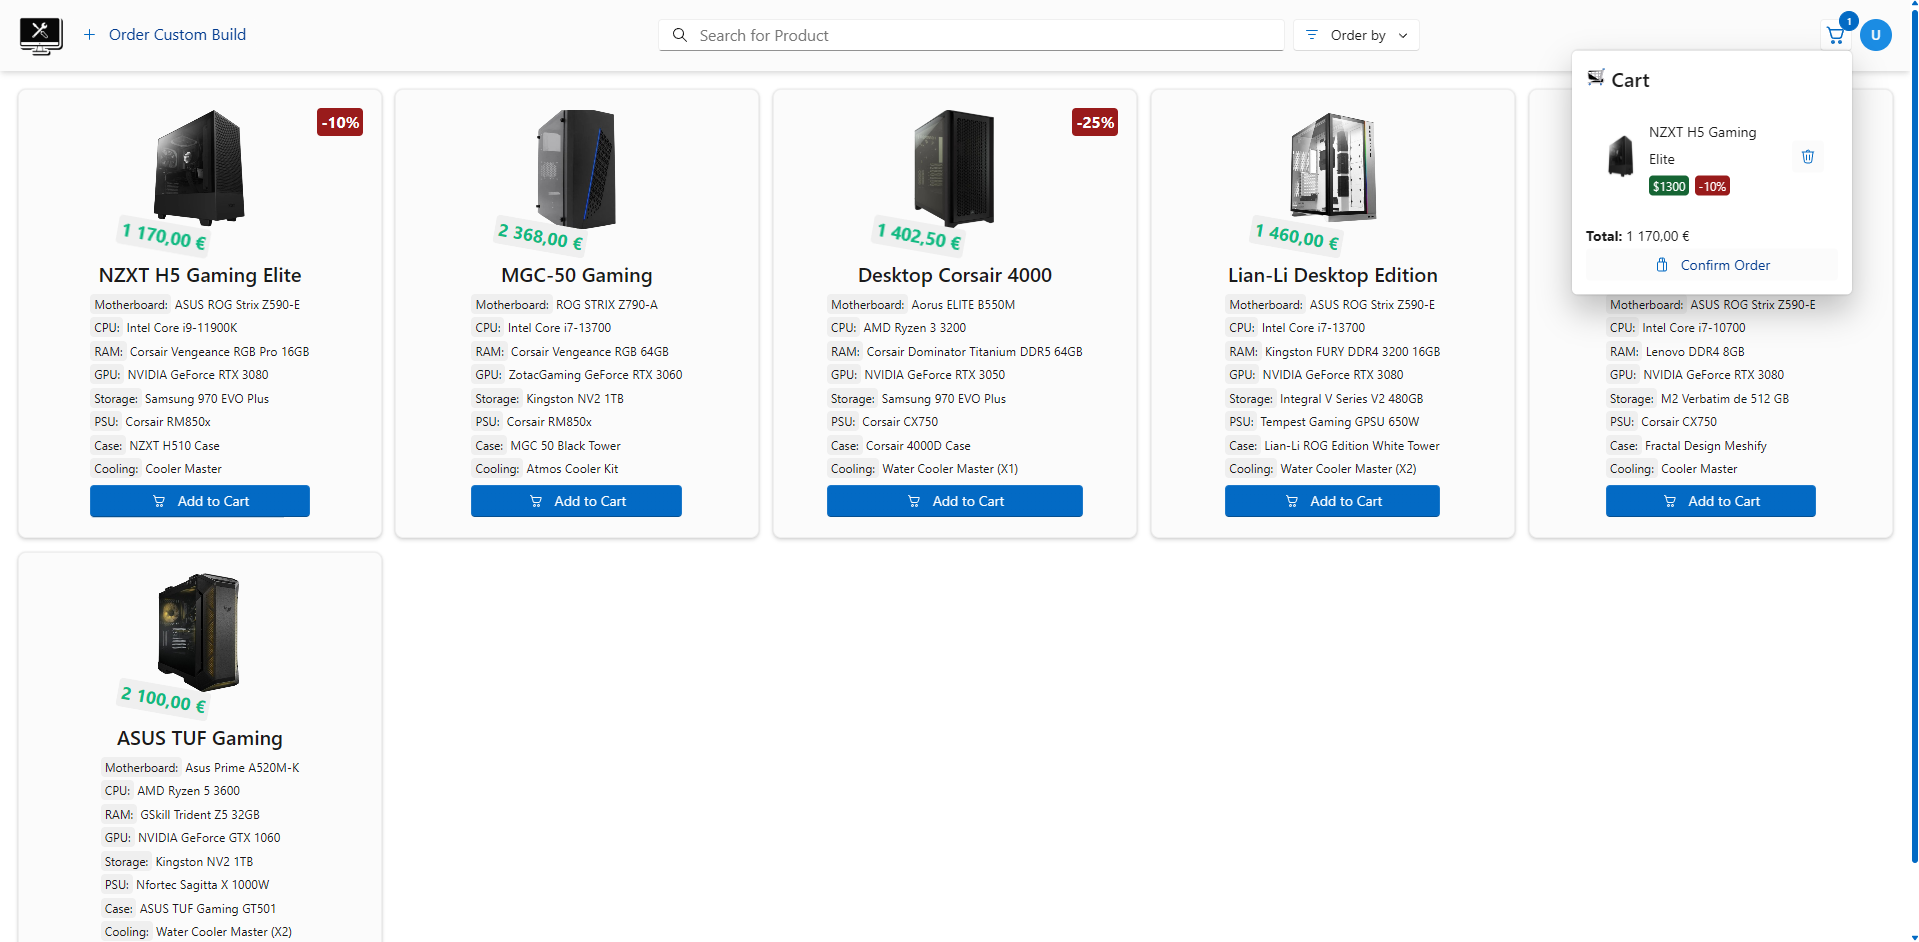Image resolution: width=1919 pixels, height=942 pixels.
Task: Click the lock icon beside Confirm Order
Action: pyautogui.click(x=1662, y=265)
